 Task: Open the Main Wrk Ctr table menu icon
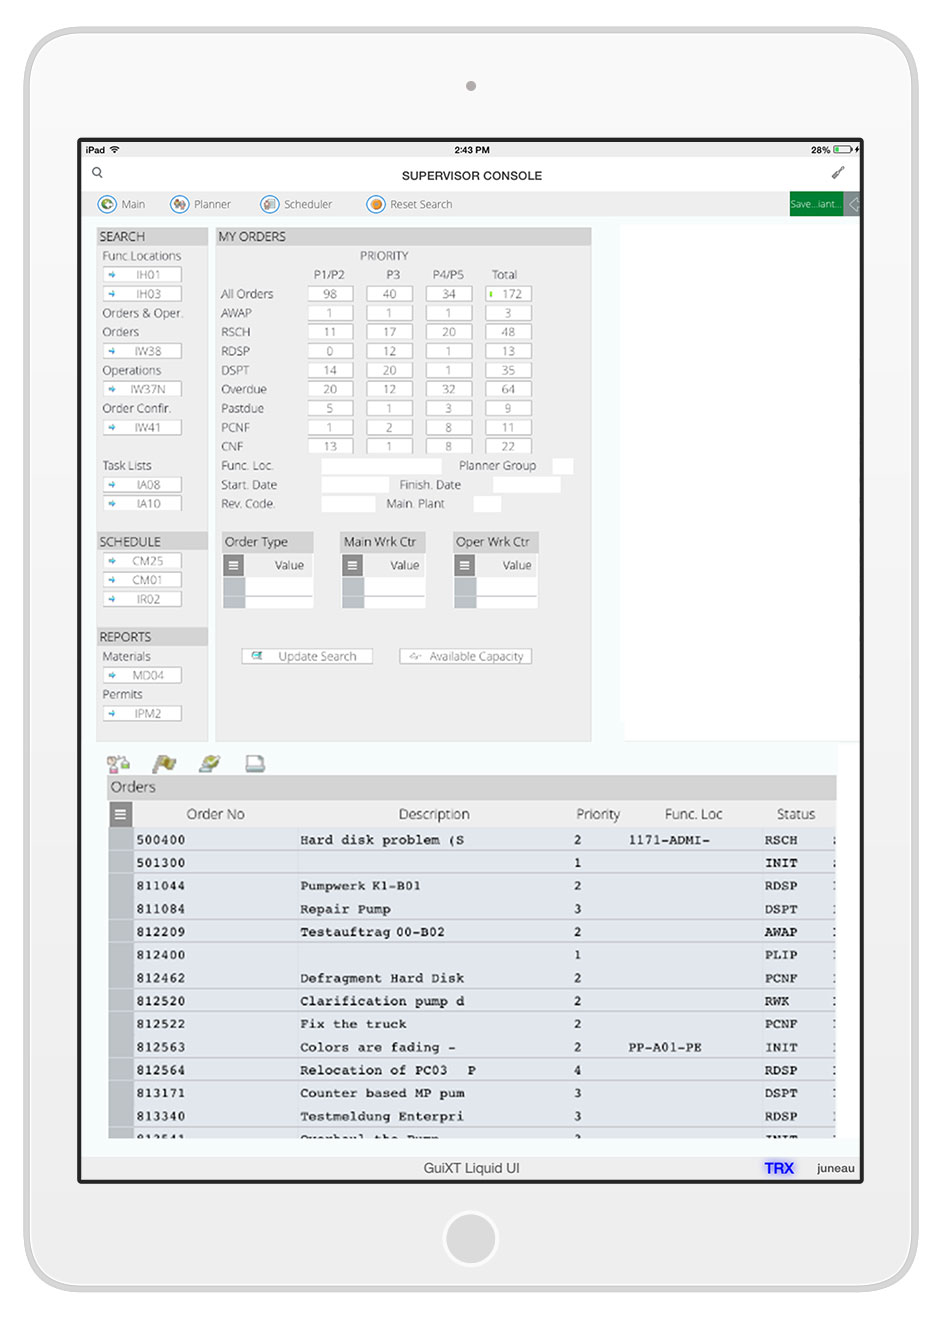[x=352, y=565]
